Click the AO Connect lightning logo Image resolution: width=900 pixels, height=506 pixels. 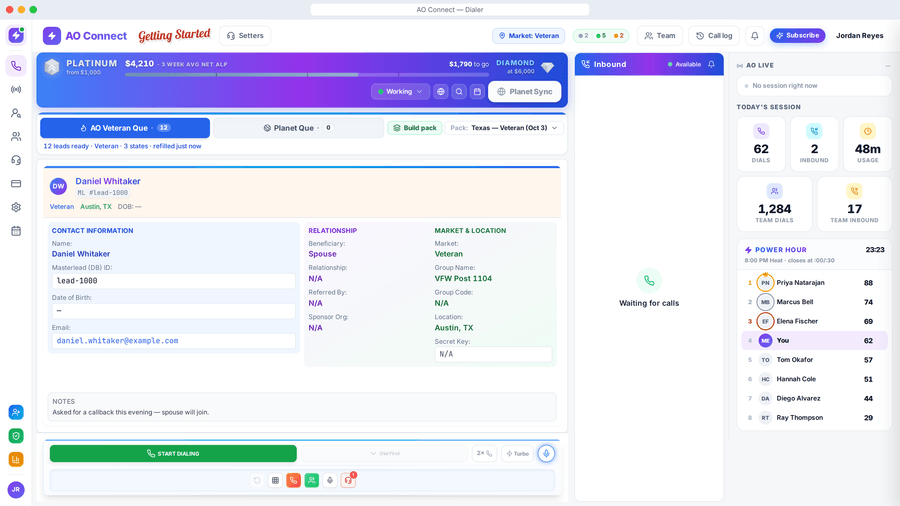point(52,36)
